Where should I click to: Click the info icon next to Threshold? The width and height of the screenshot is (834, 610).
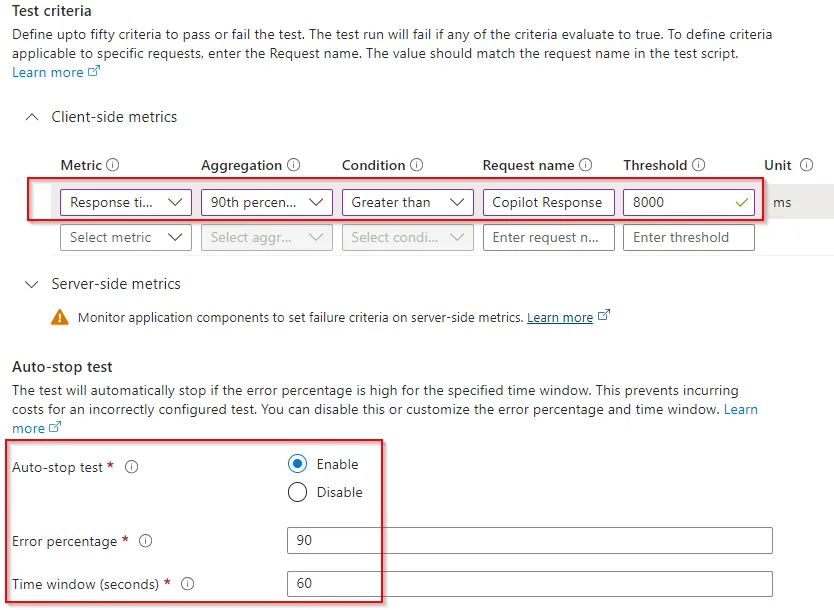click(699, 166)
